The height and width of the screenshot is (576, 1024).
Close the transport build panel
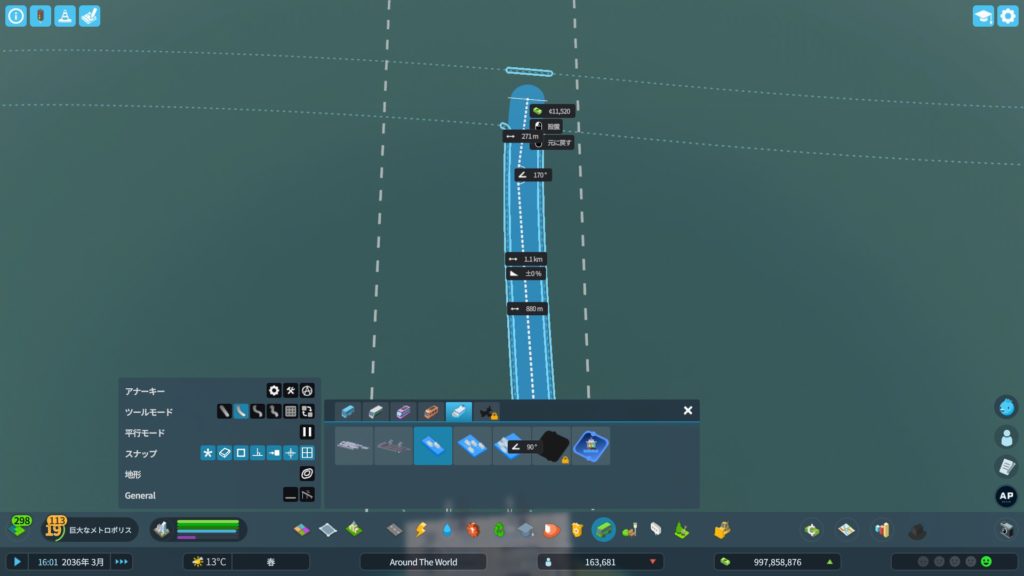click(688, 410)
